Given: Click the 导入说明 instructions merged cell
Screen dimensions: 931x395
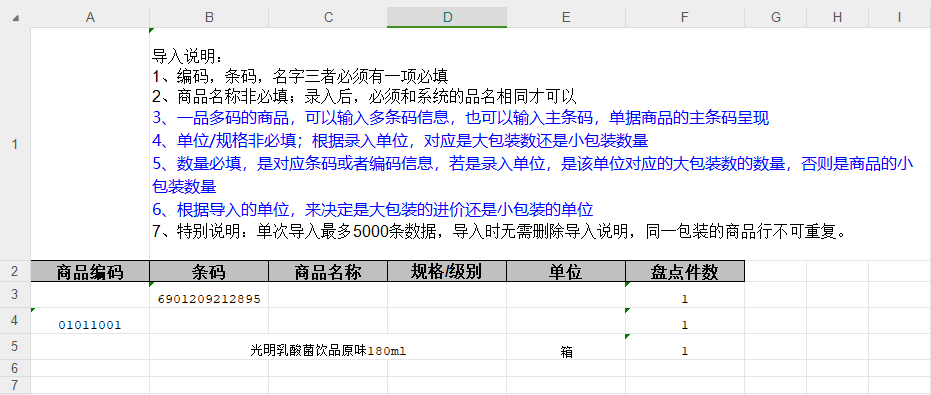Looking at the screenshot, I should (x=540, y=144).
